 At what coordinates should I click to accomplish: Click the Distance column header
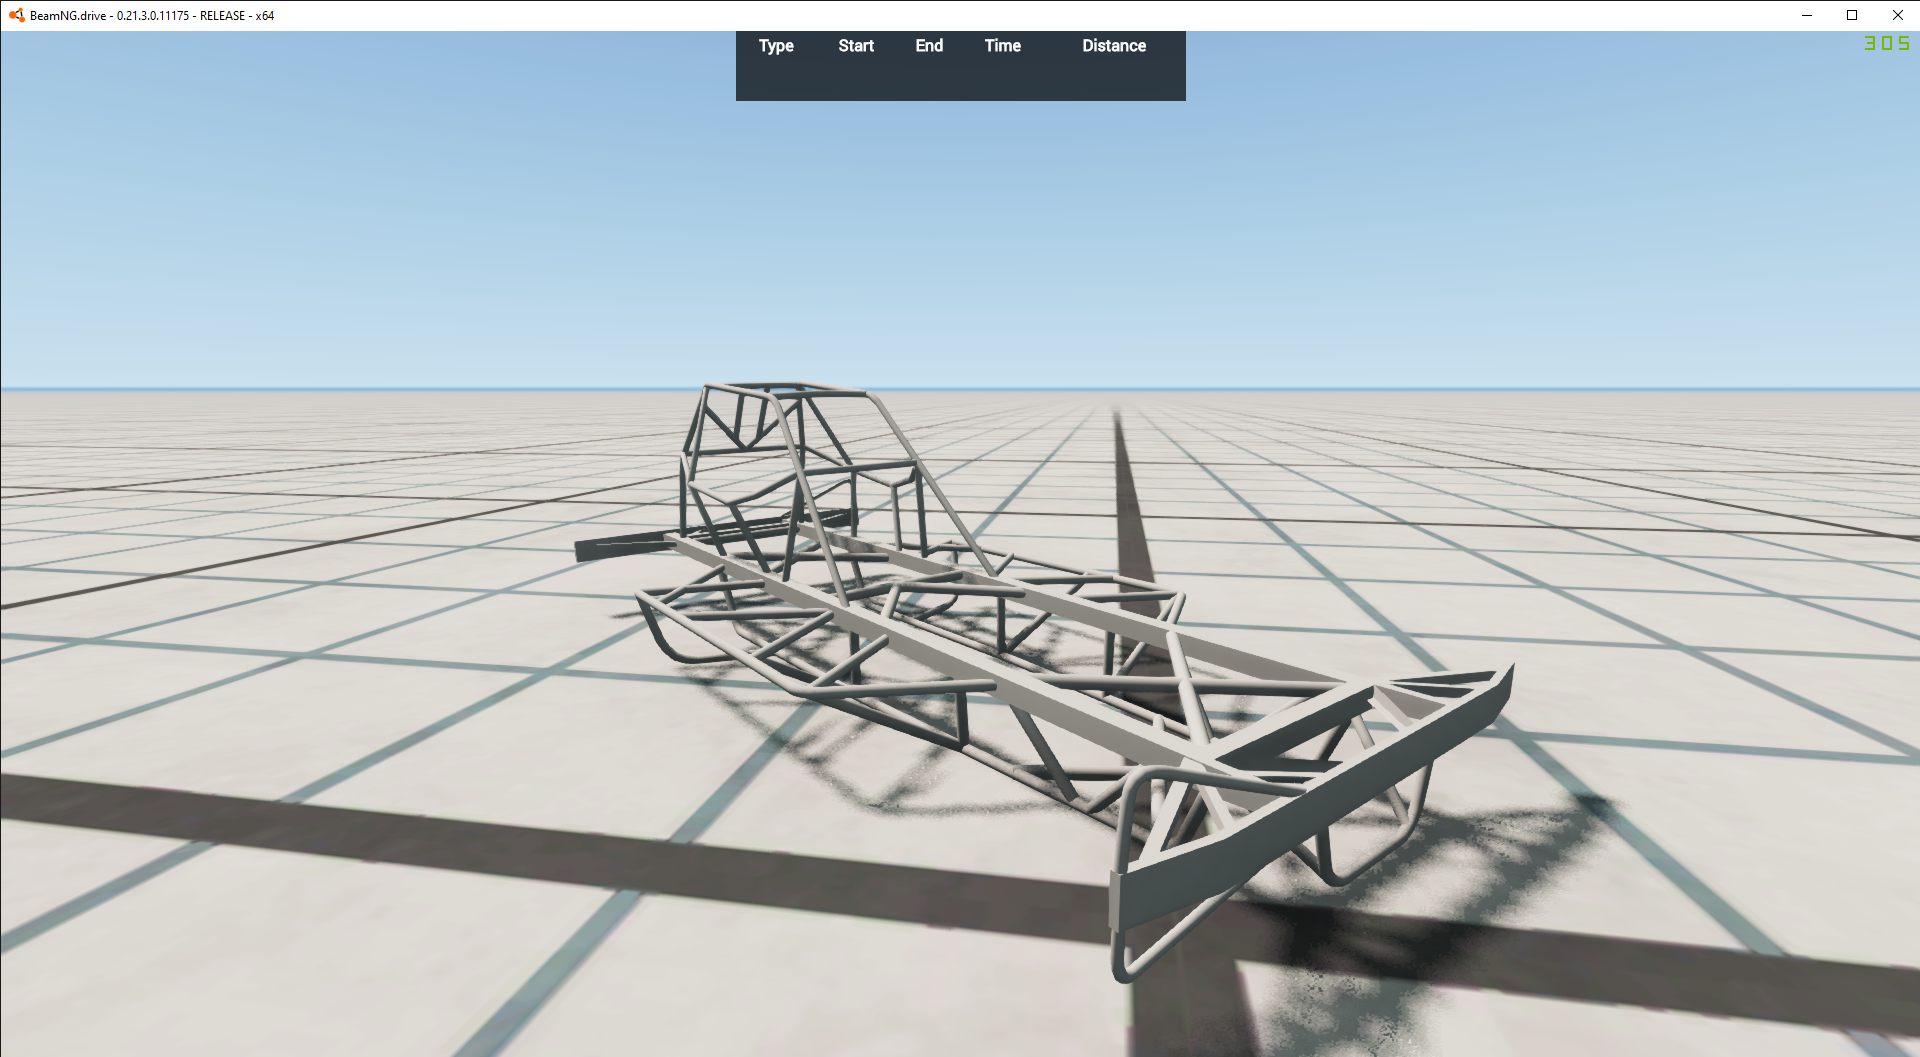point(1114,46)
